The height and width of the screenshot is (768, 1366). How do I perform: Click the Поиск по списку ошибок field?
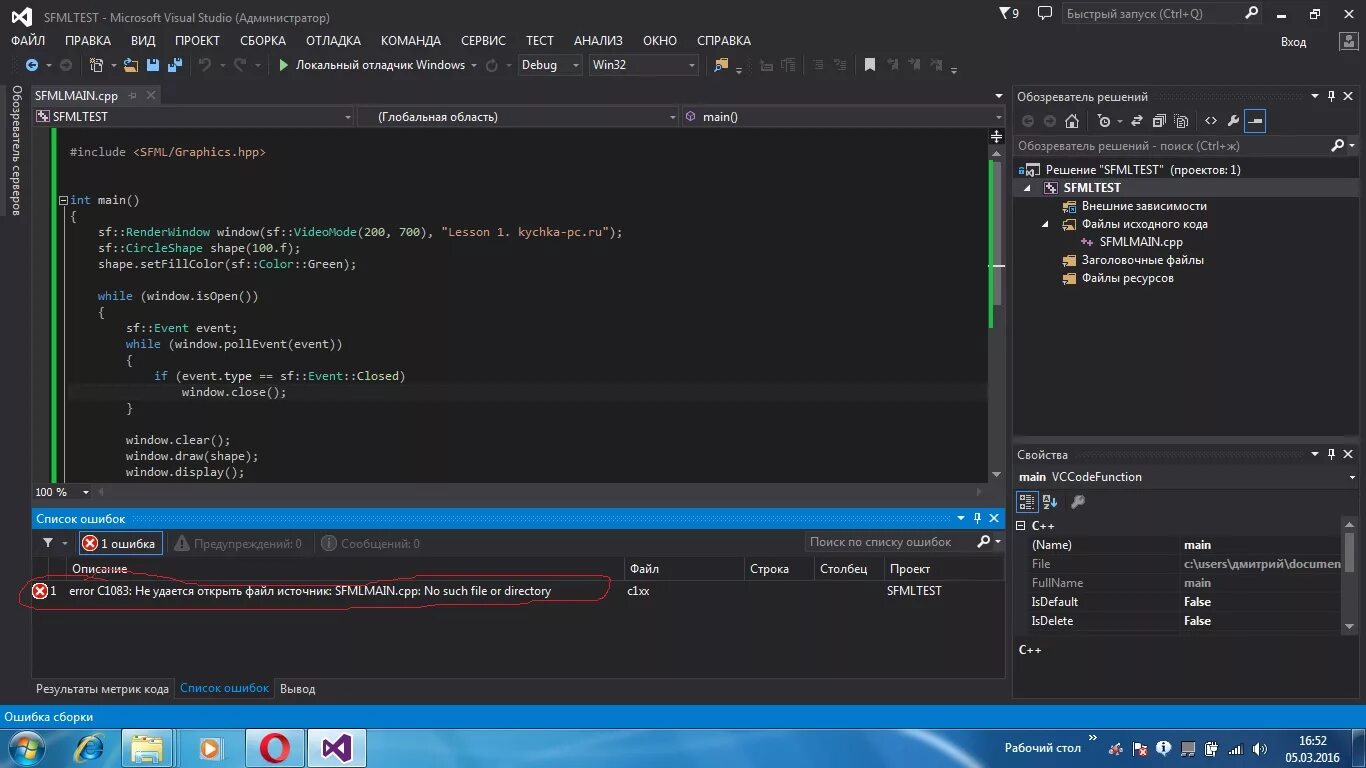tap(891, 542)
